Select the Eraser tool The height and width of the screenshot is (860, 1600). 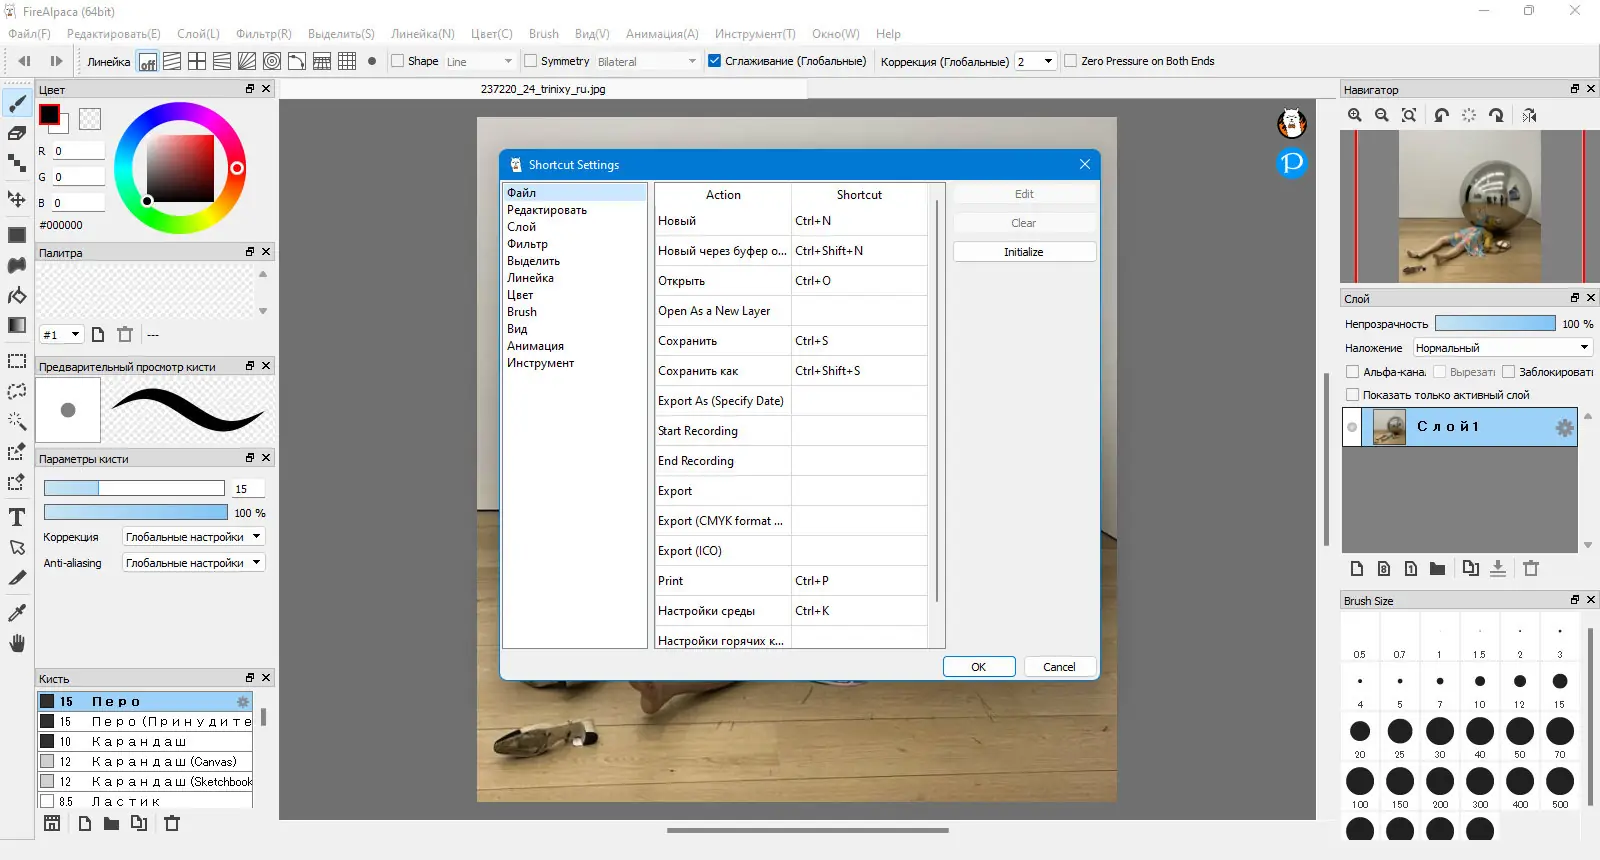pos(17,133)
